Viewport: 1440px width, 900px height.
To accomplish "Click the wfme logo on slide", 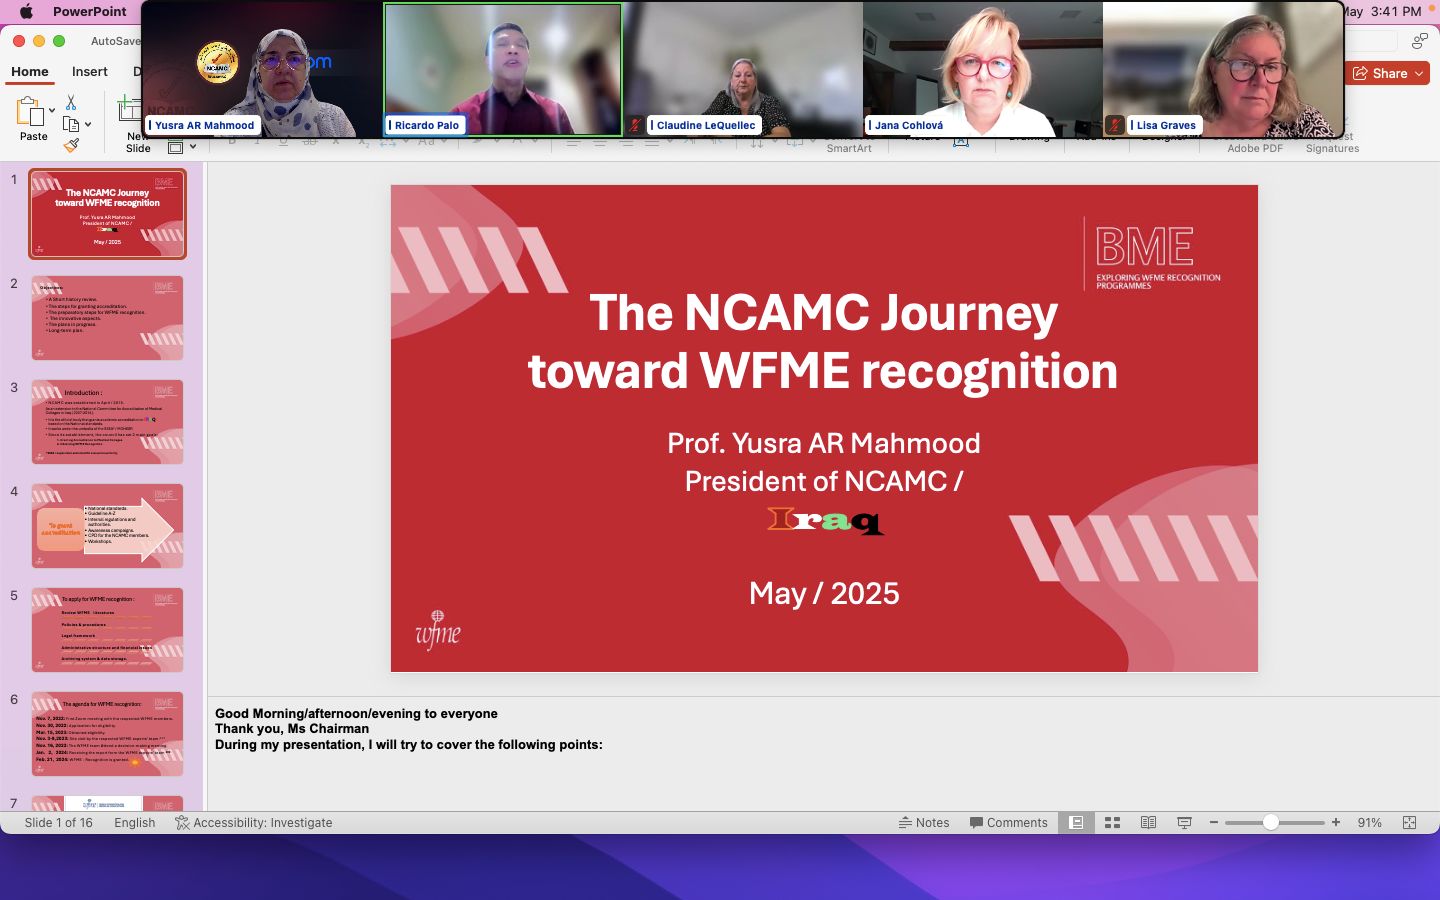I will pos(438,630).
